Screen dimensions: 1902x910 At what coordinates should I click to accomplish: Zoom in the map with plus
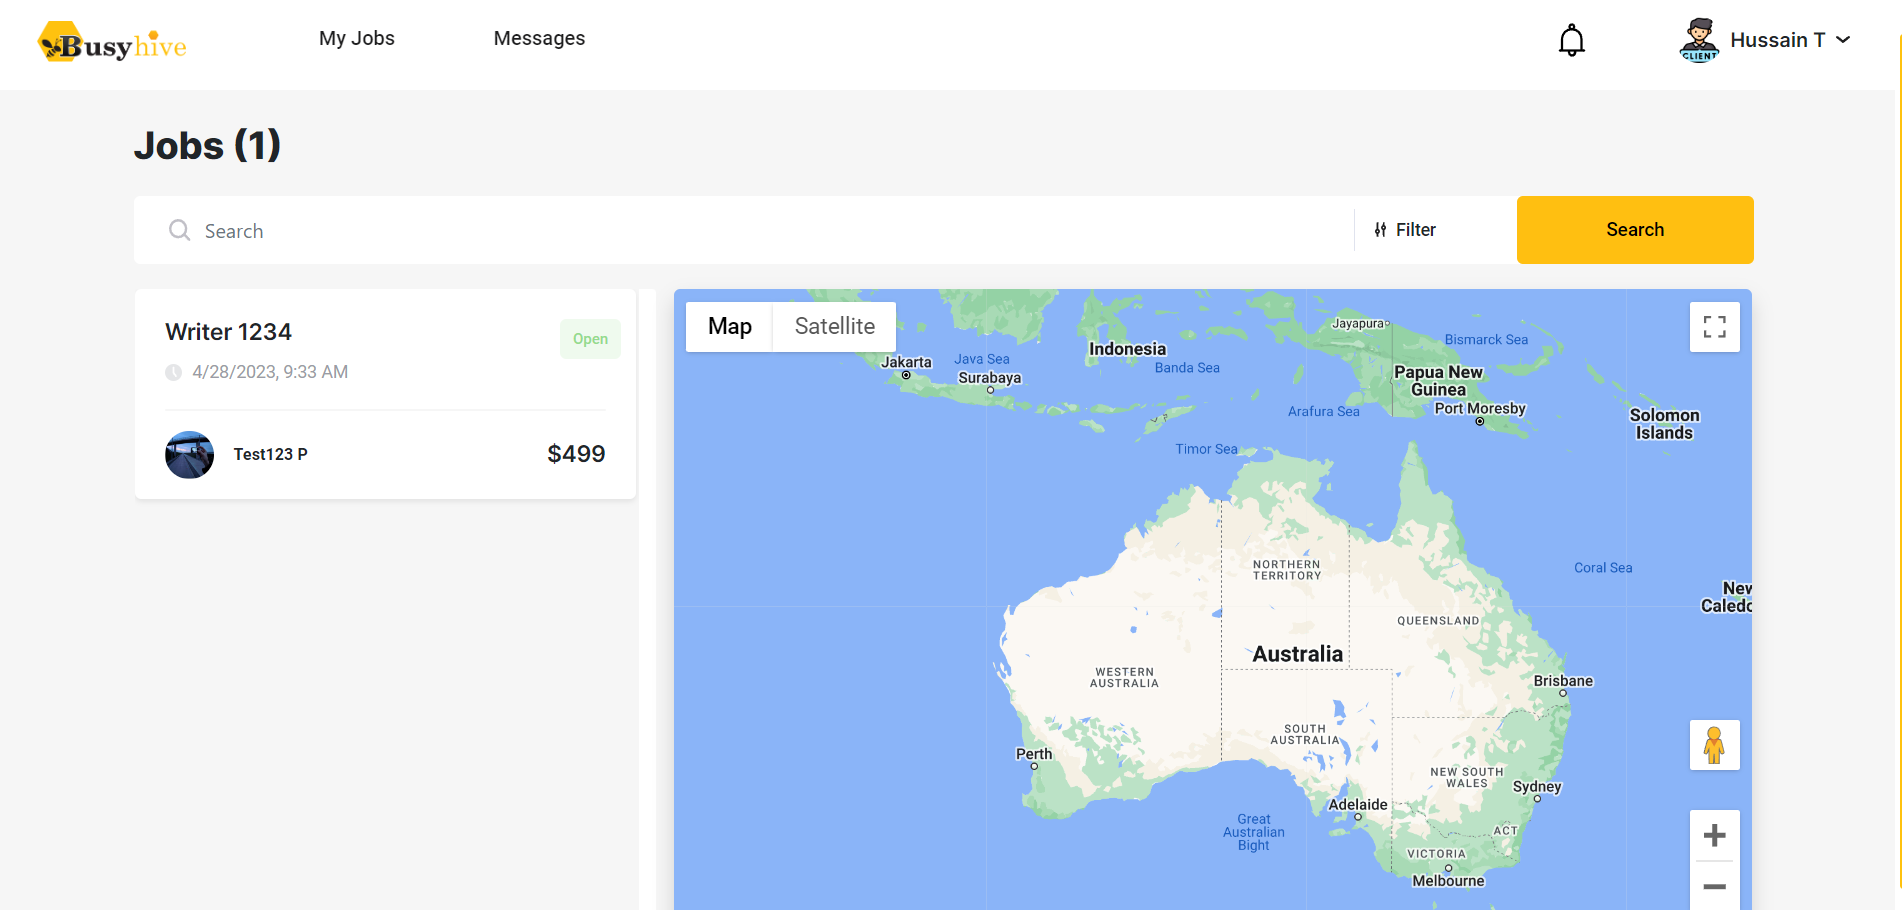(x=1715, y=835)
